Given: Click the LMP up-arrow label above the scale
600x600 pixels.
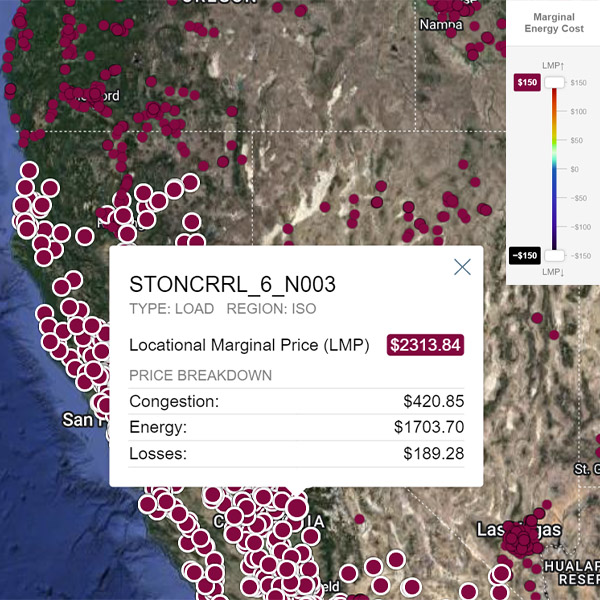Looking at the screenshot, I should point(553,65).
